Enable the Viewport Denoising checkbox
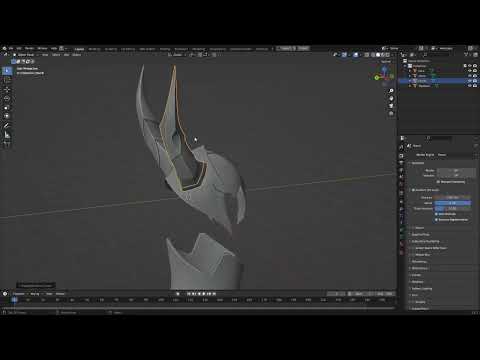The height and width of the screenshot is (360, 480). 438,182
